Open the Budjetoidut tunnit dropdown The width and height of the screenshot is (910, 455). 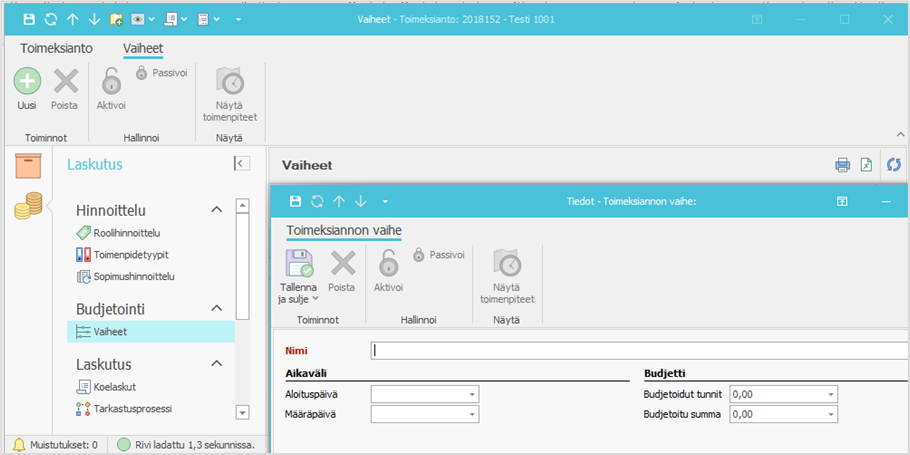830,395
